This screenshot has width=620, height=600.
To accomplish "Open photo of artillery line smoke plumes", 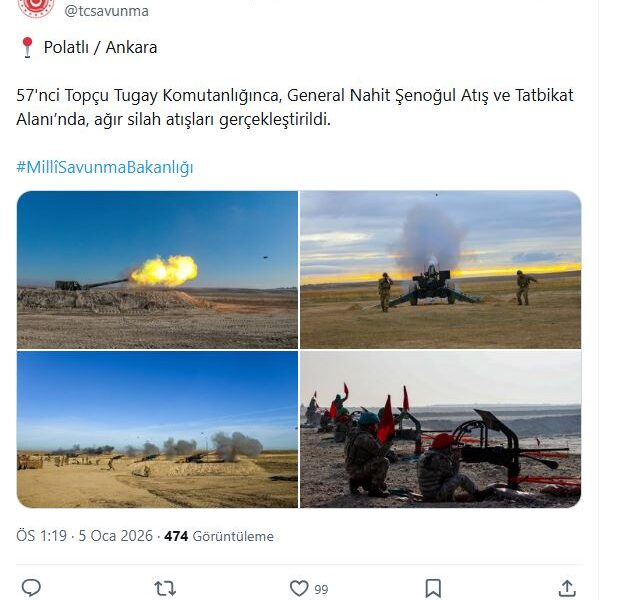I will 157,430.
